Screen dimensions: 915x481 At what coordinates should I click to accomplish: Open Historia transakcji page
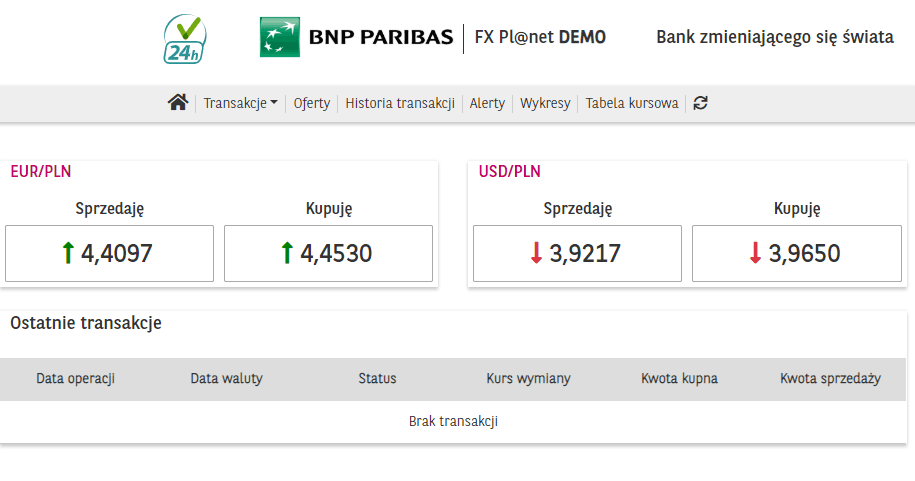pos(400,103)
